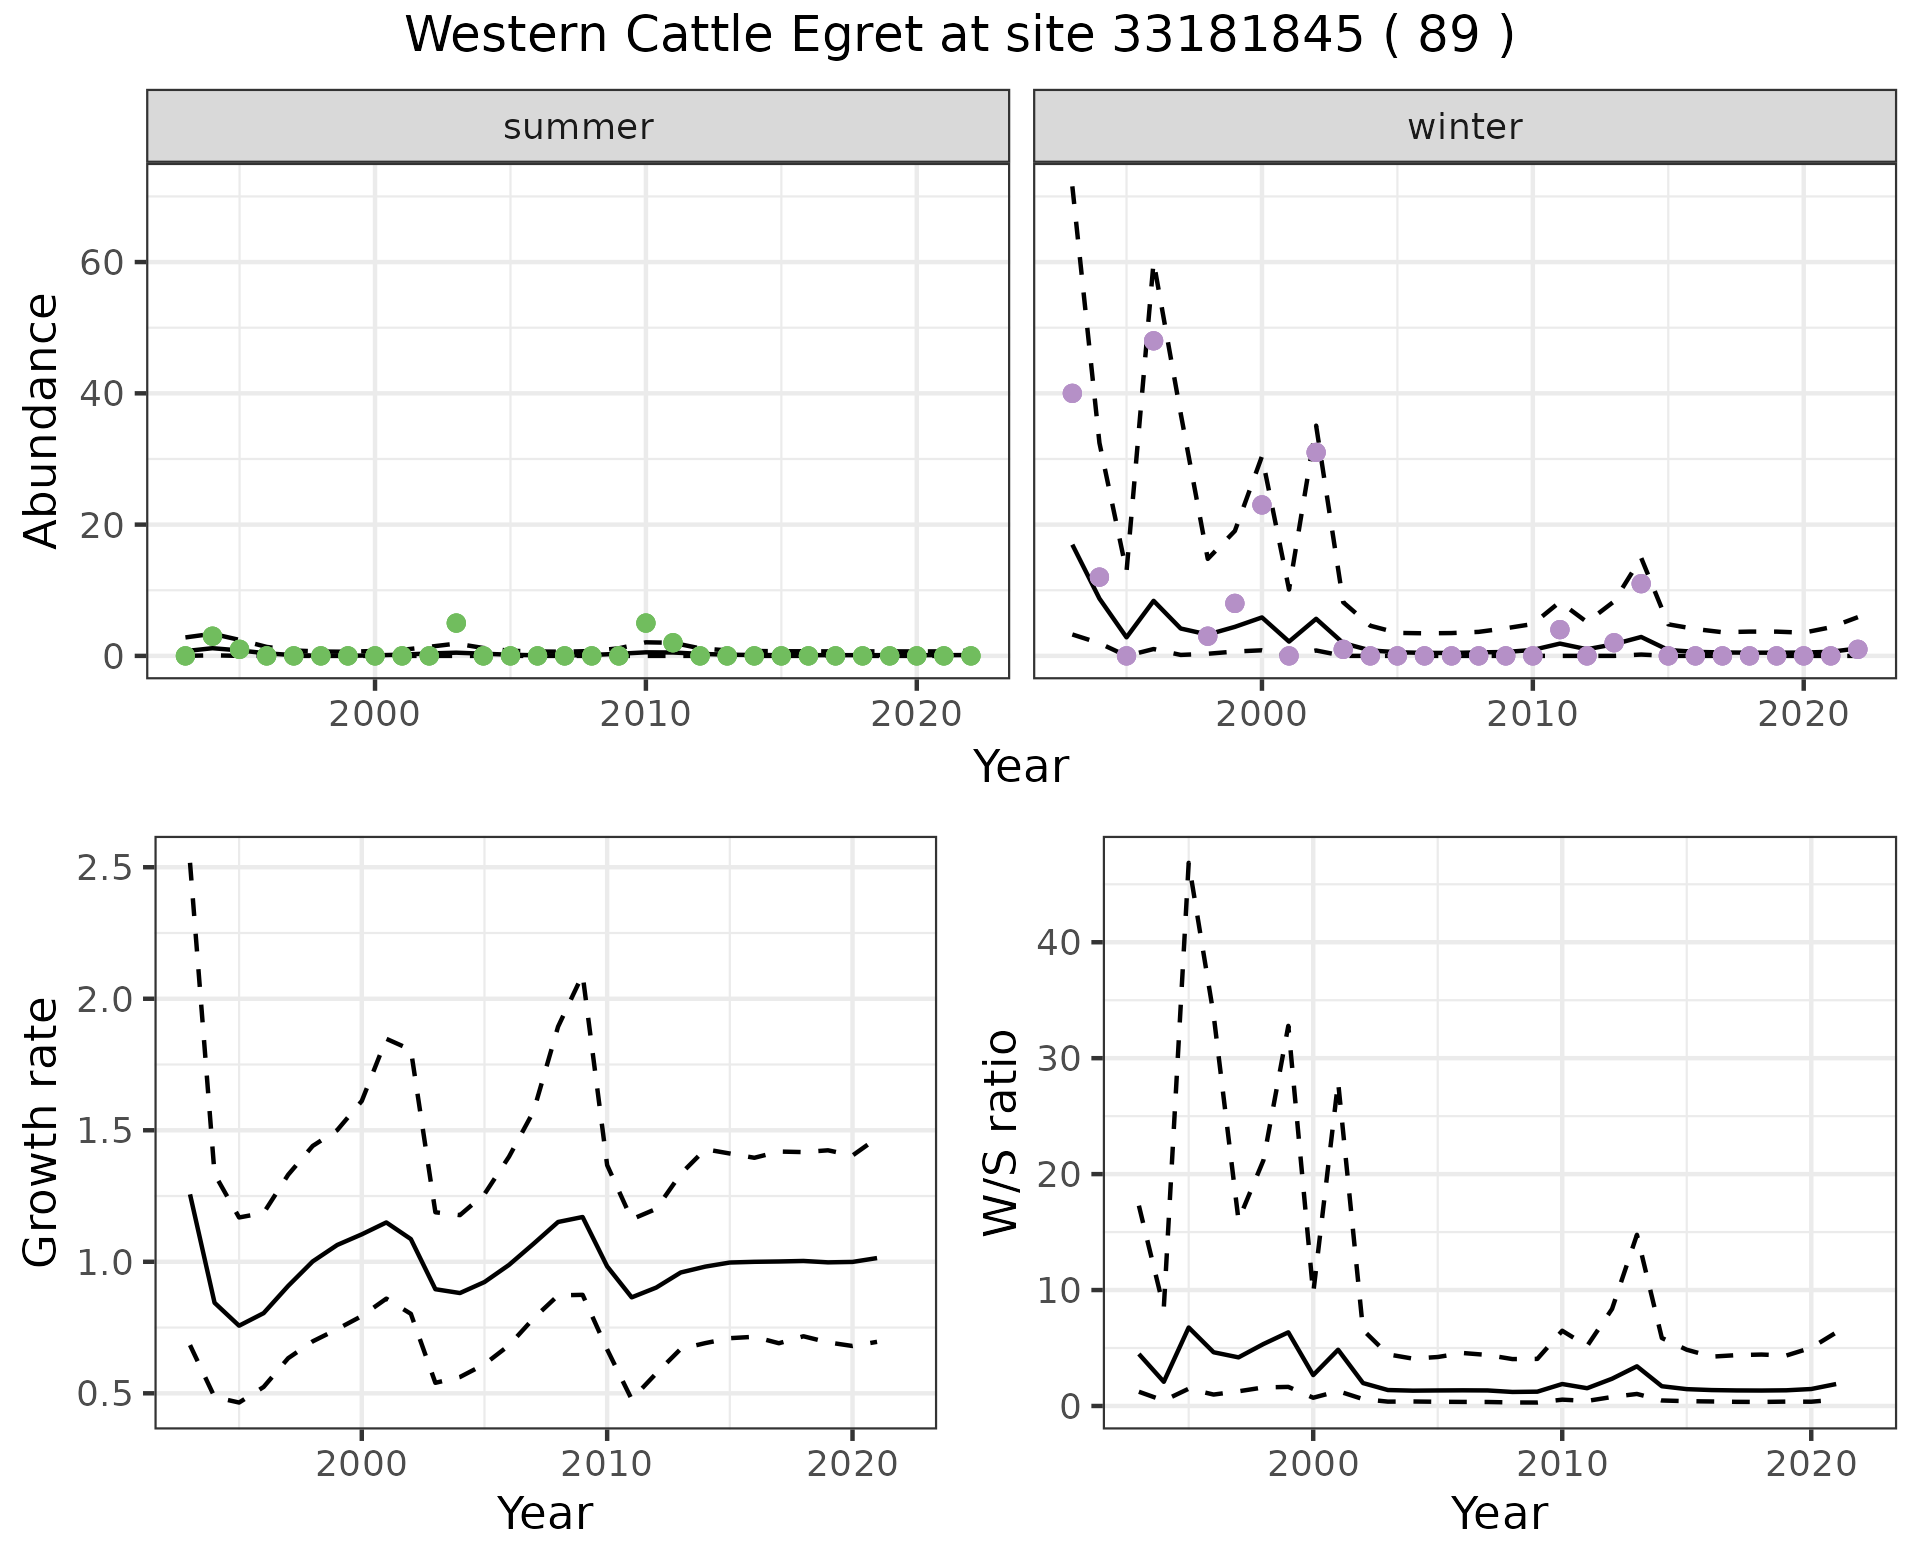Viewport: 1920px width, 1560px height.
Task: Click the "Growth rate" y-axis label
Action: [42, 1132]
